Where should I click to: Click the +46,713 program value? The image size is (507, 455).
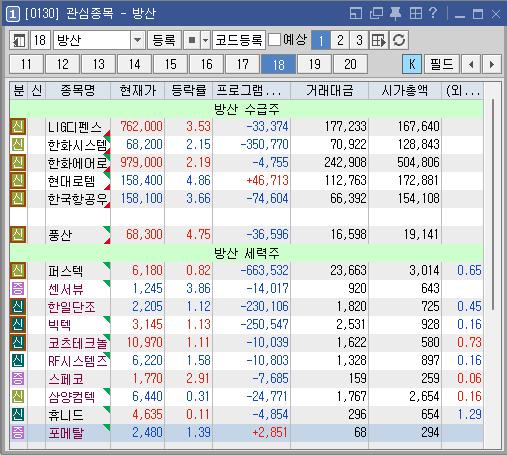[x=267, y=181]
